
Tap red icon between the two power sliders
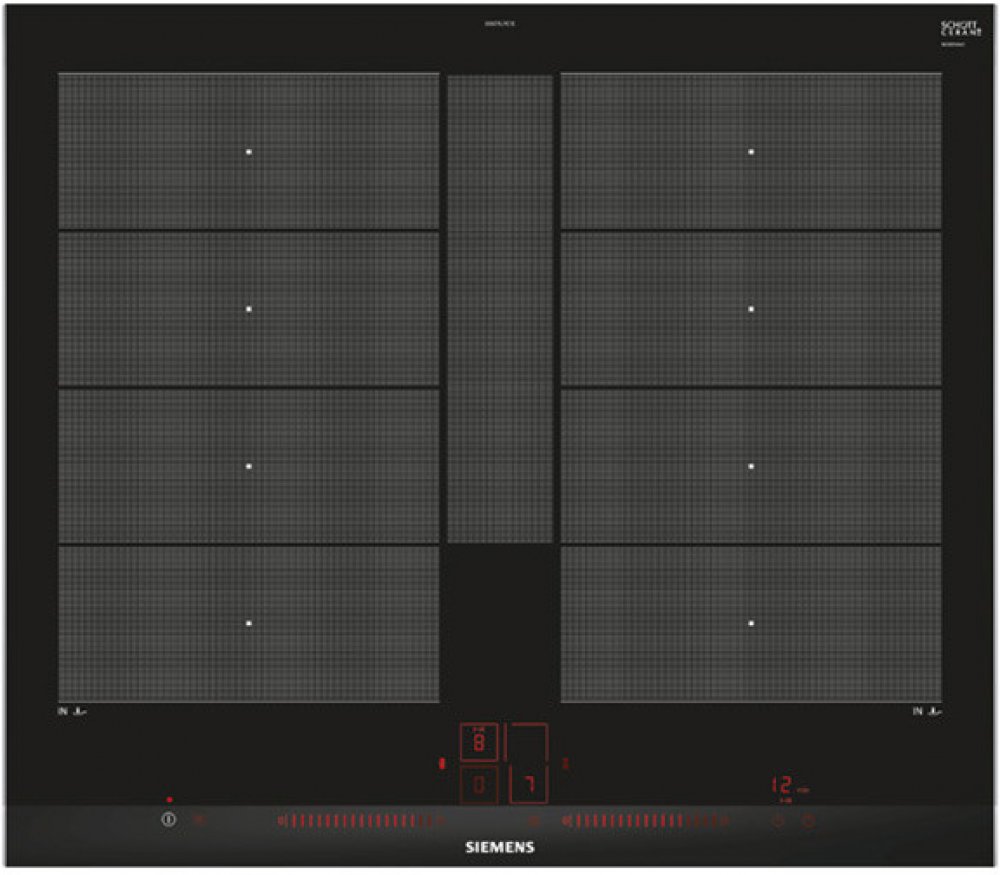(x=533, y=821)
